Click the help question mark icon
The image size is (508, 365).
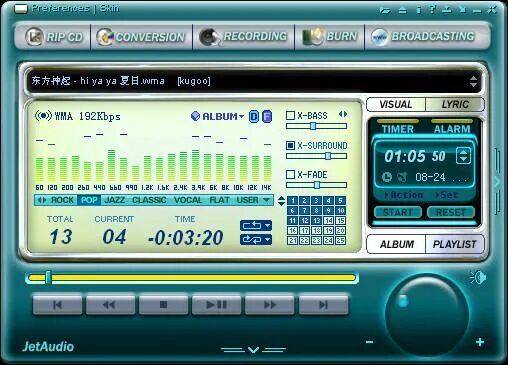click(432, 10)
